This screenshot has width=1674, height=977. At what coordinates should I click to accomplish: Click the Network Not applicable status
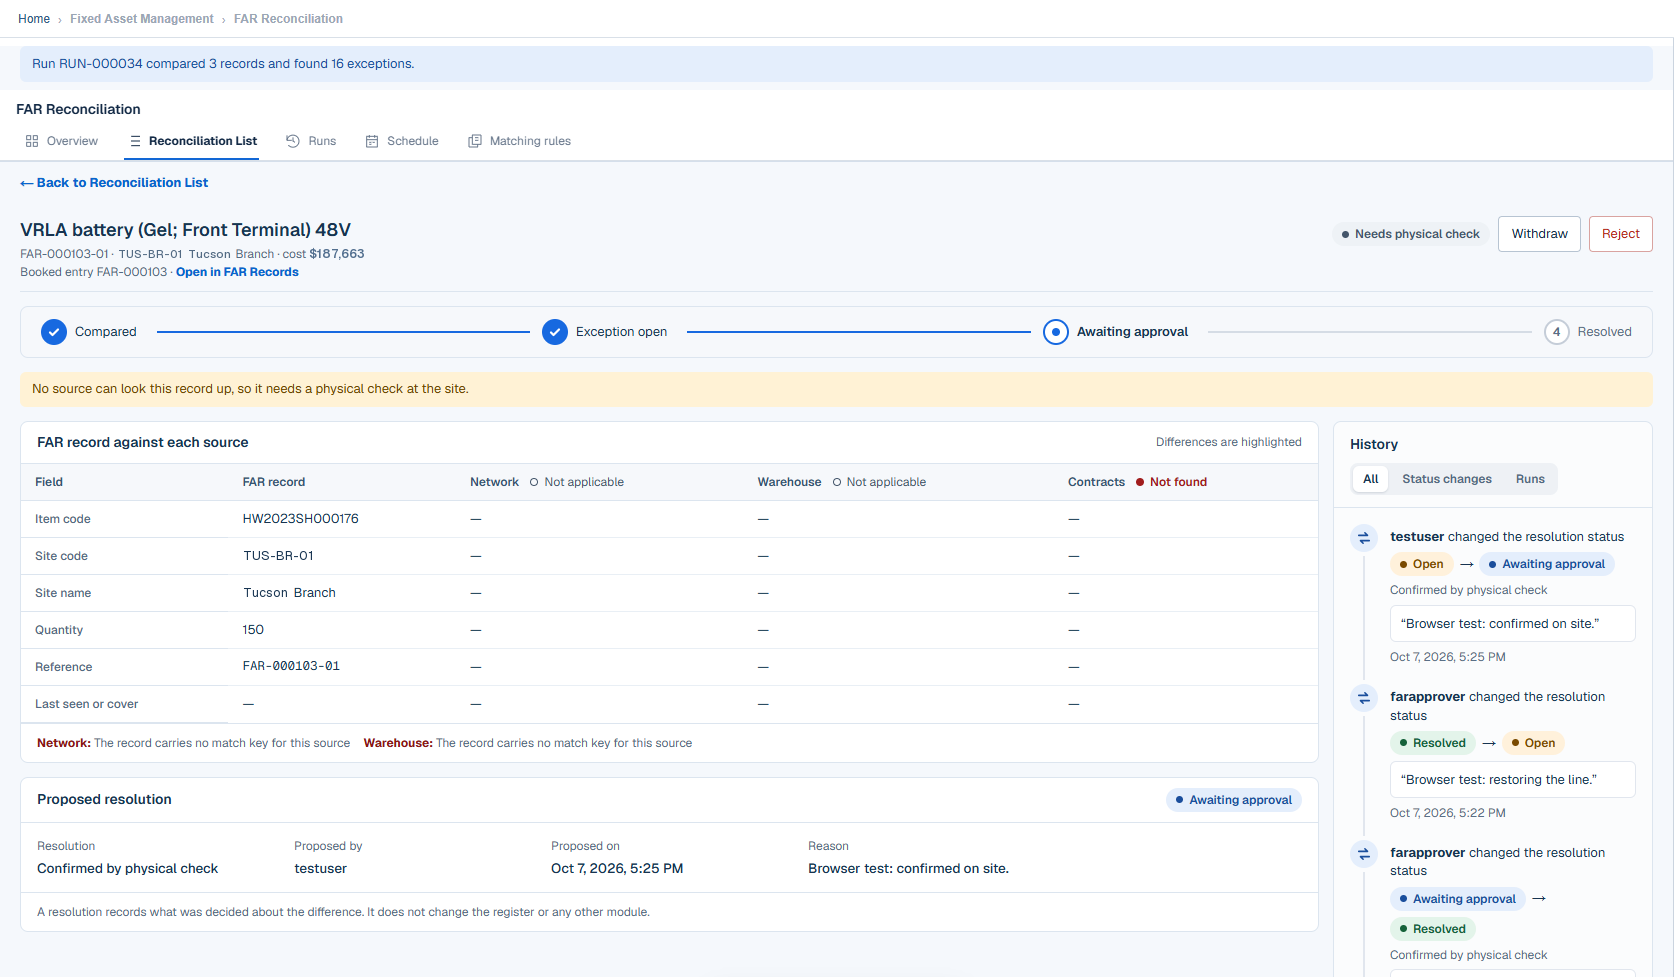577,482
